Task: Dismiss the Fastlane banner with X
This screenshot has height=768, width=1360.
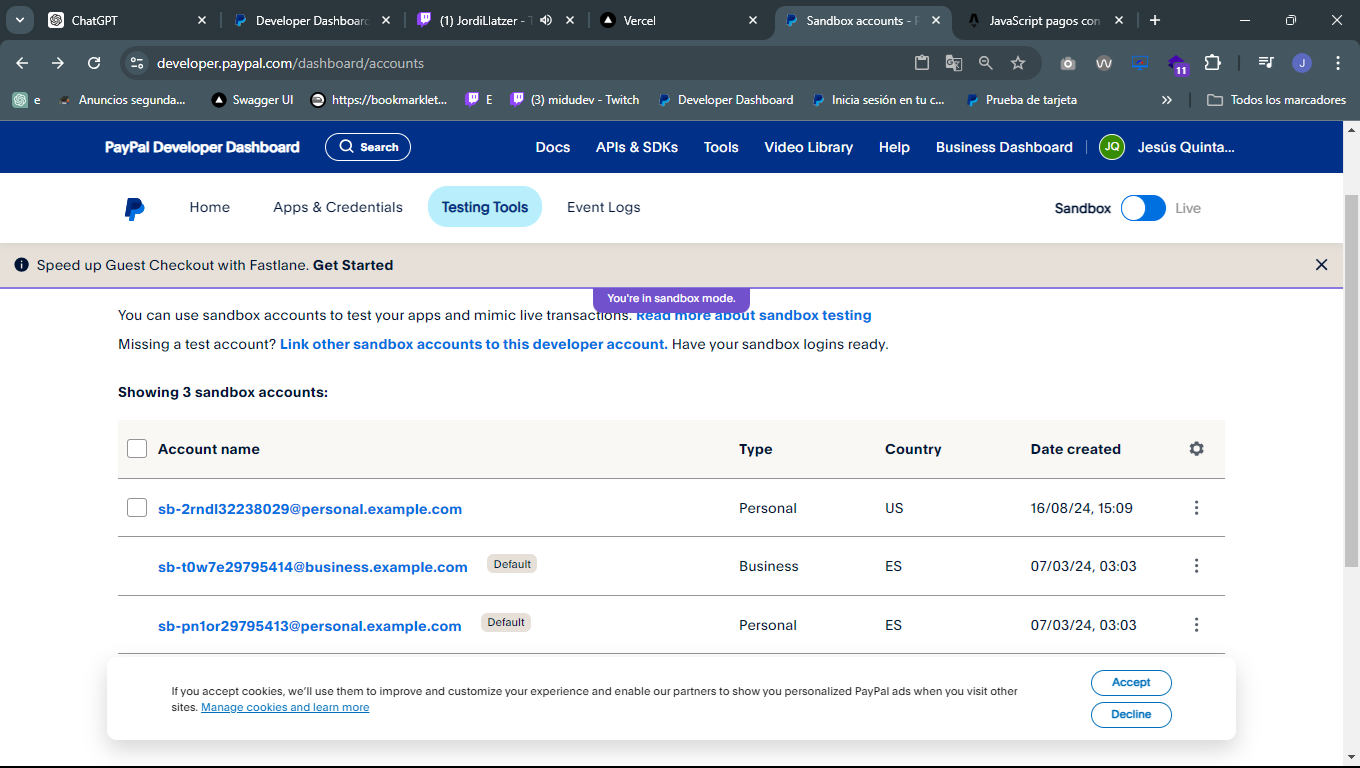Action: [1322, 265]
